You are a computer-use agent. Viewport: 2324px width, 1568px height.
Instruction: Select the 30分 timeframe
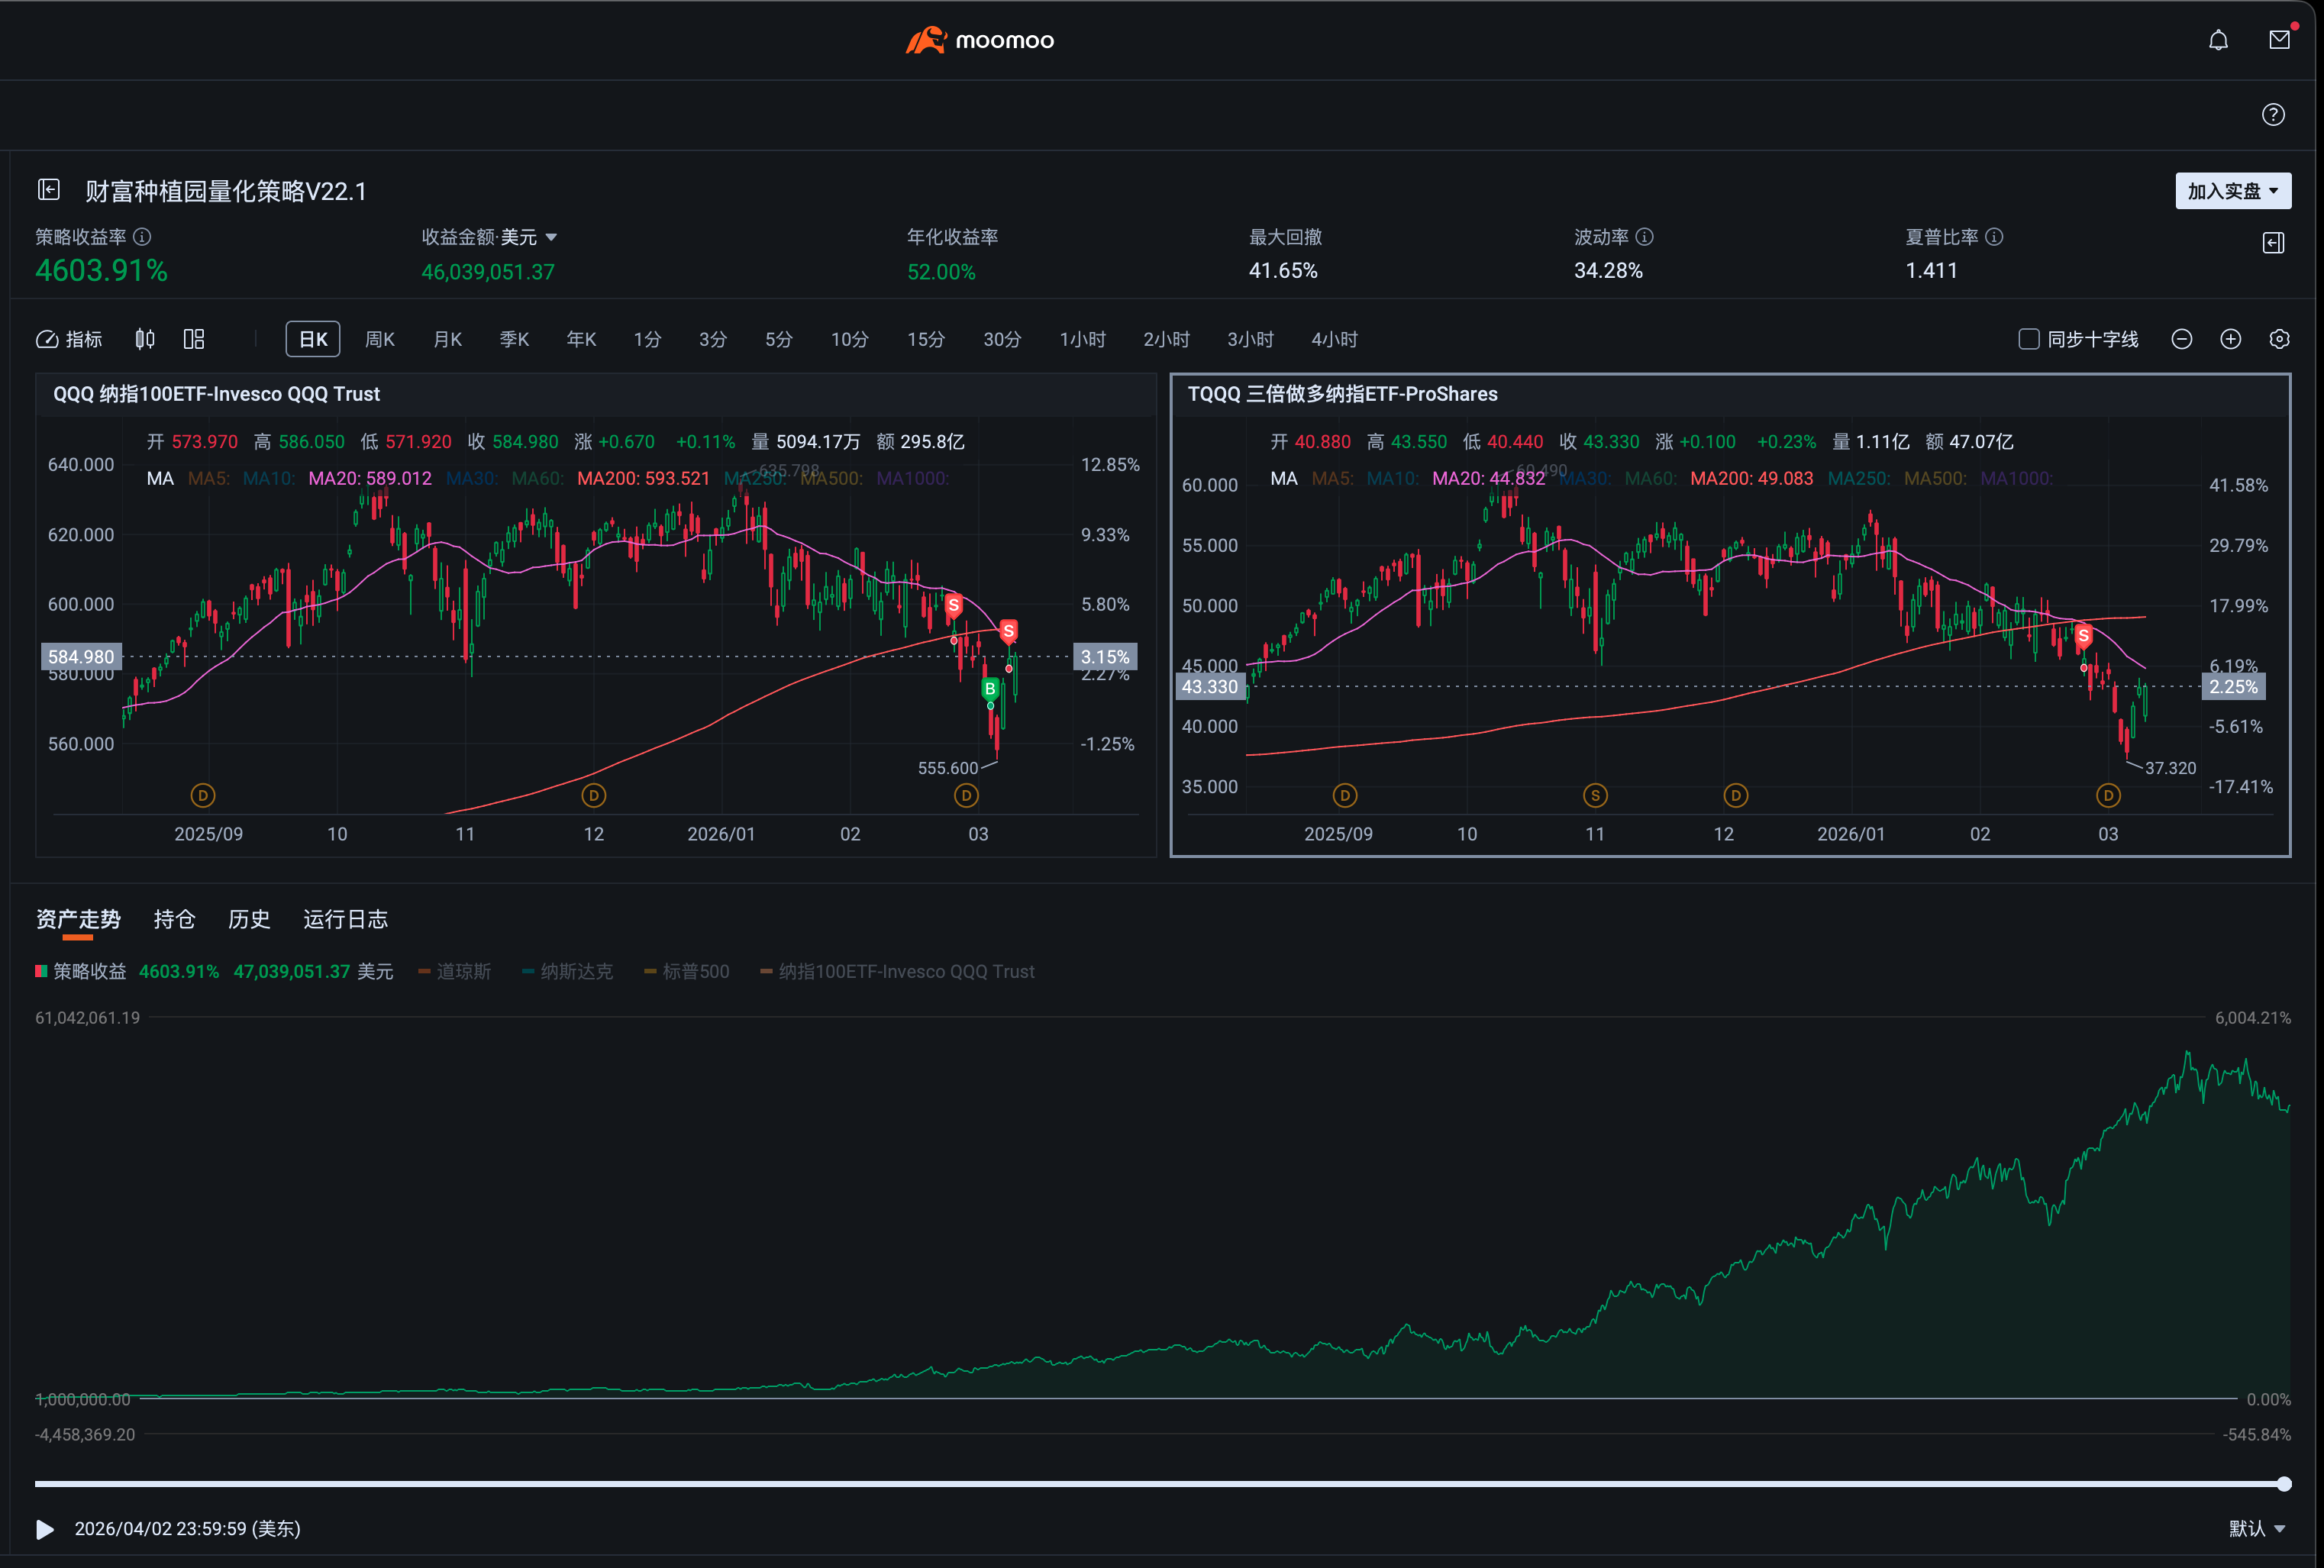pos(1002,339)
